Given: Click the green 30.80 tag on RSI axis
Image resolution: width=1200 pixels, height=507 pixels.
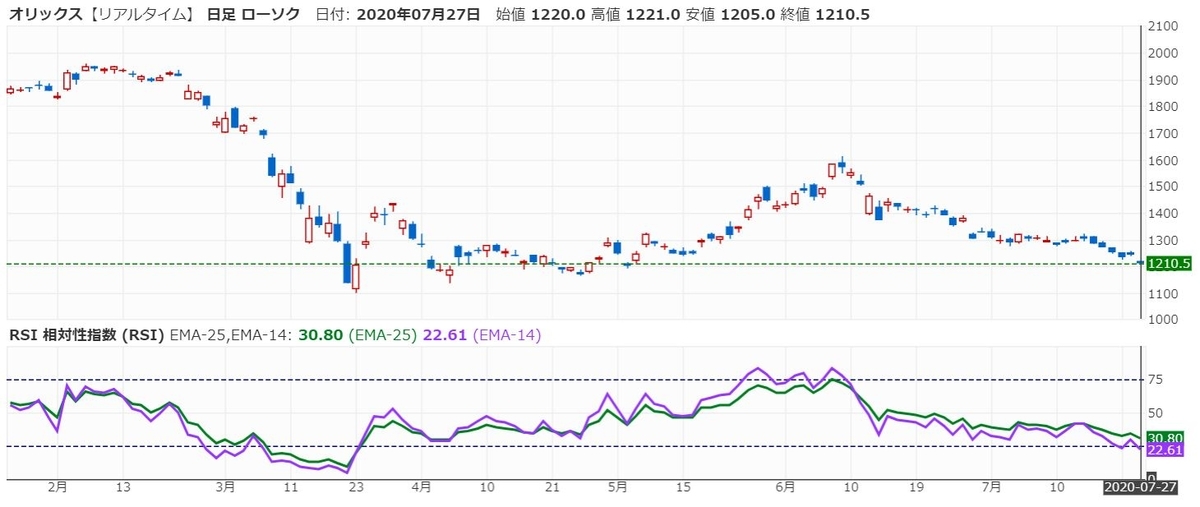Looking at the screenshot, I should click(x=1167, y=437).
